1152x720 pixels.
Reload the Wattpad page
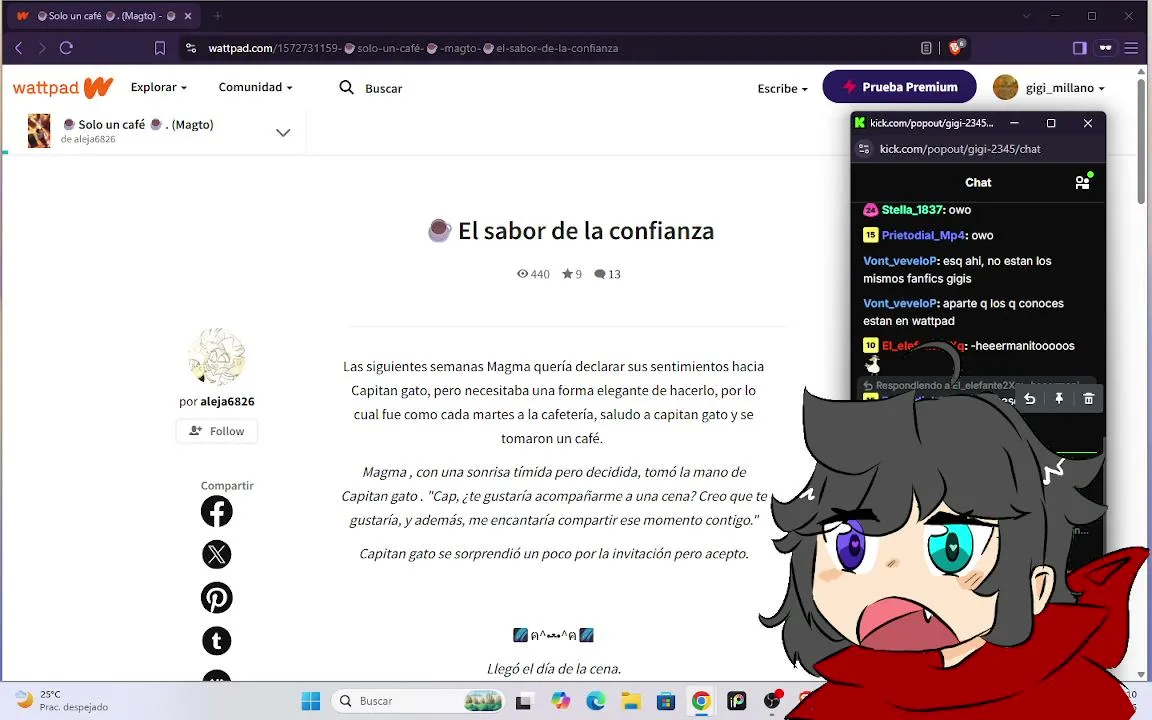click(66, 48)
